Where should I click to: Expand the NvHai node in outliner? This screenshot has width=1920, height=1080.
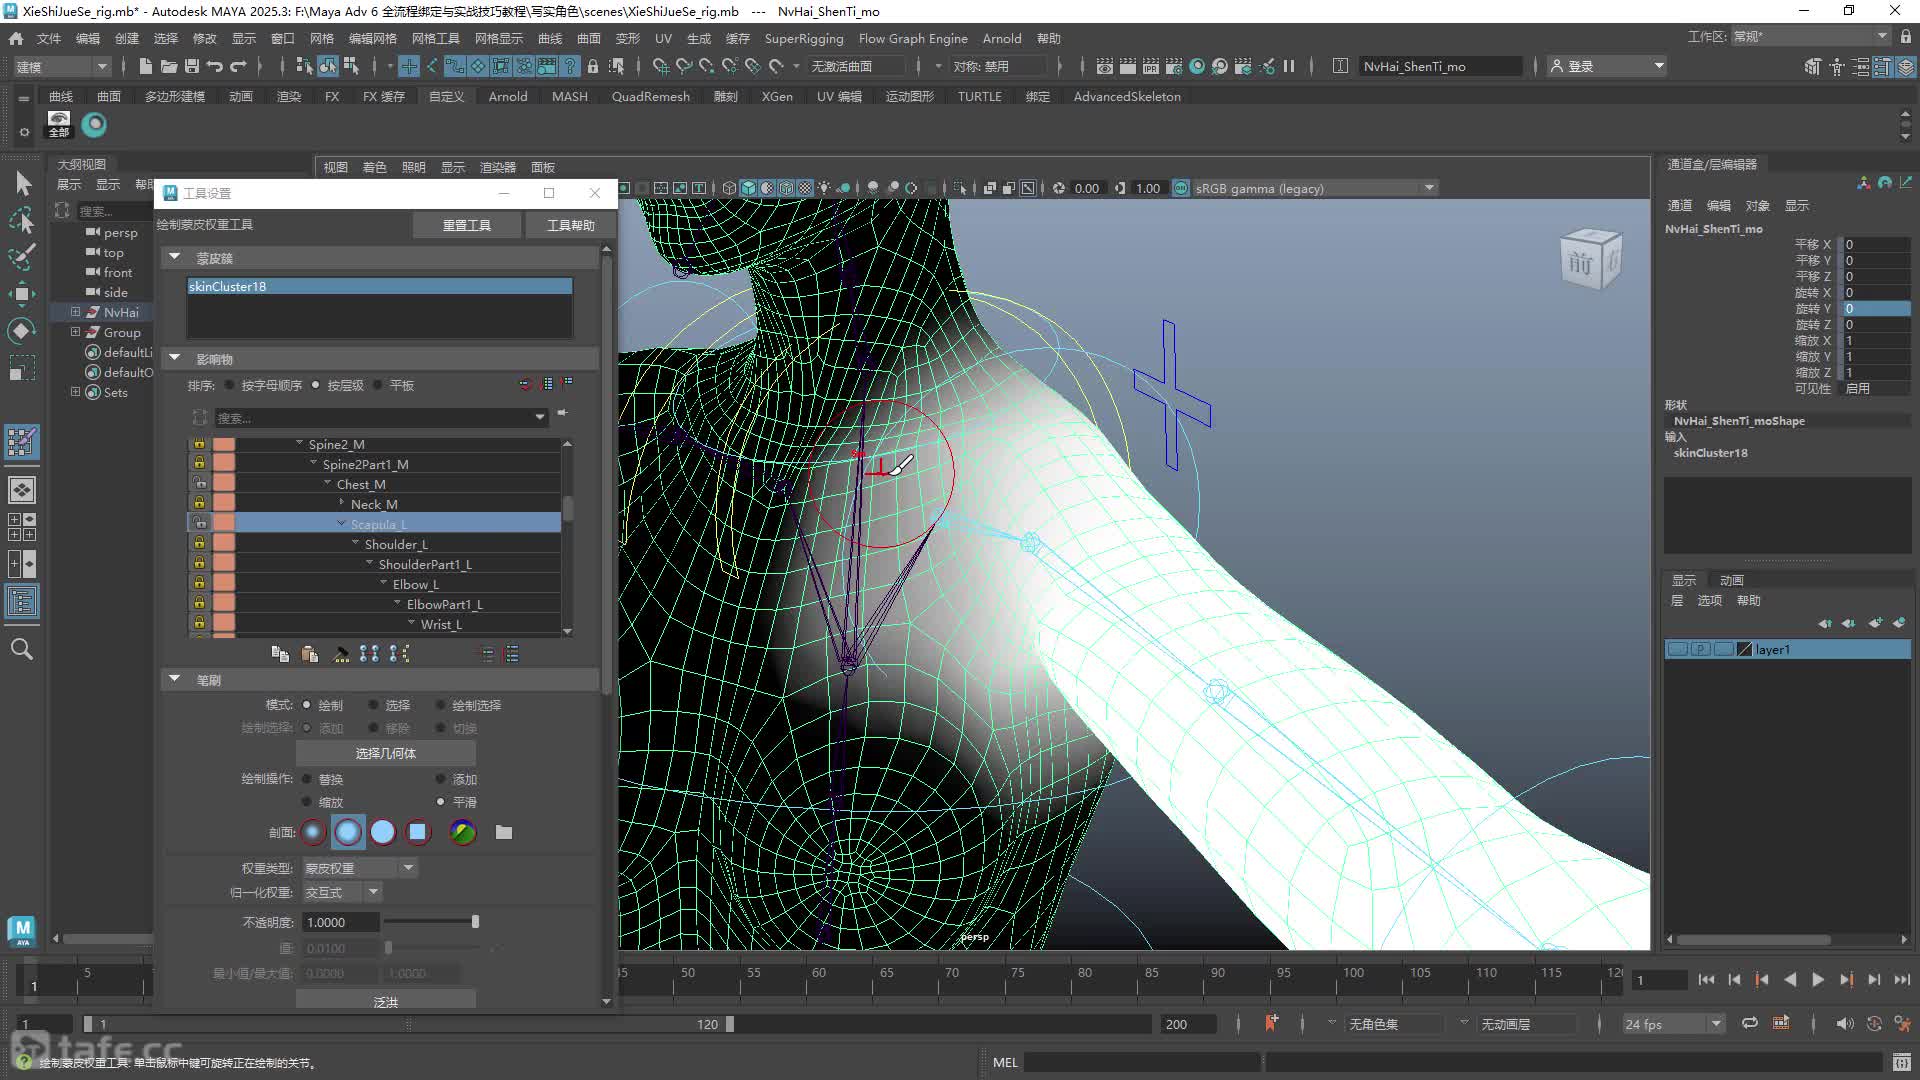click(x=75, y=312)
